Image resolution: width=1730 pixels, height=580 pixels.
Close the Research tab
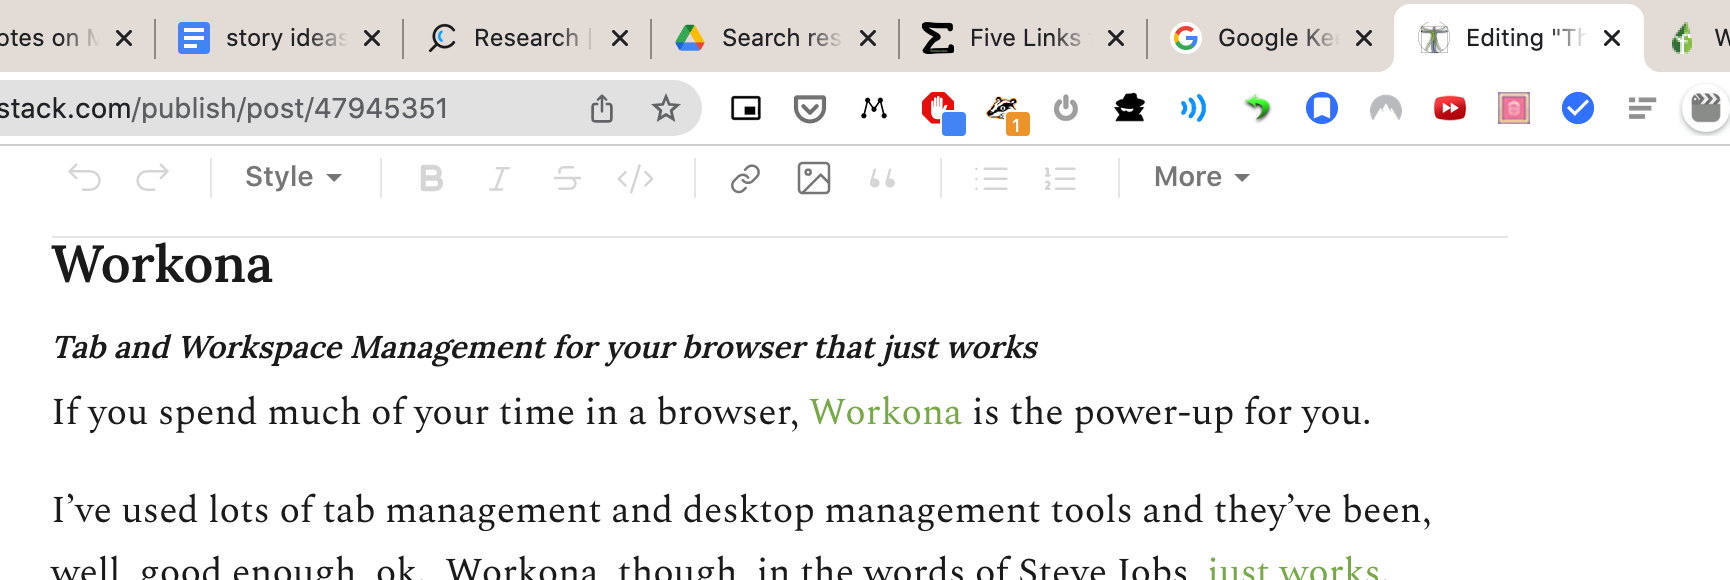coord(620,38)
